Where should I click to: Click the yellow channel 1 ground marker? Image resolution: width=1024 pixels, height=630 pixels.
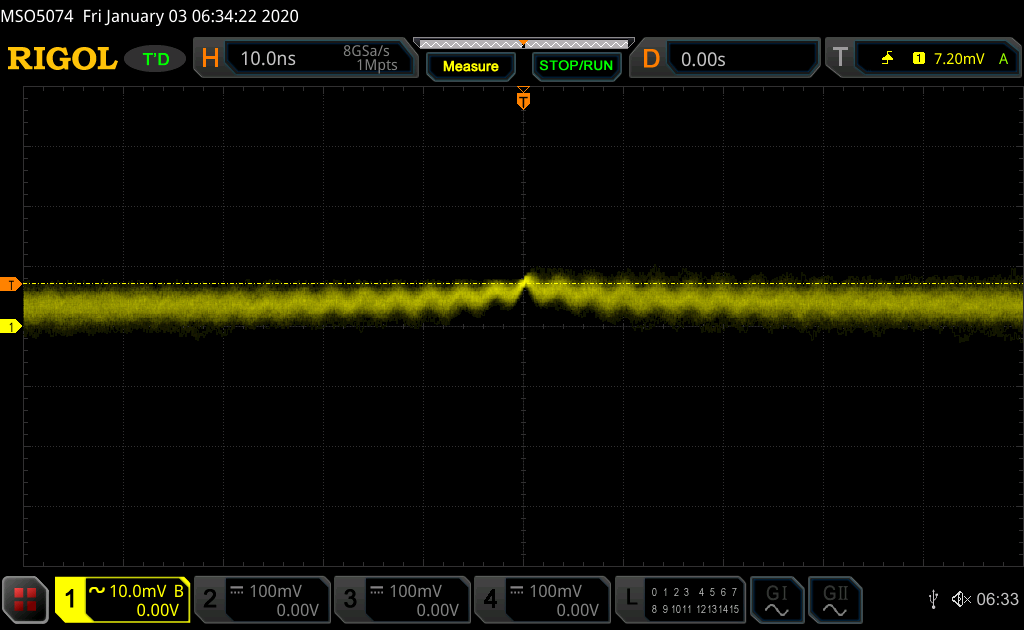[10, 326]
